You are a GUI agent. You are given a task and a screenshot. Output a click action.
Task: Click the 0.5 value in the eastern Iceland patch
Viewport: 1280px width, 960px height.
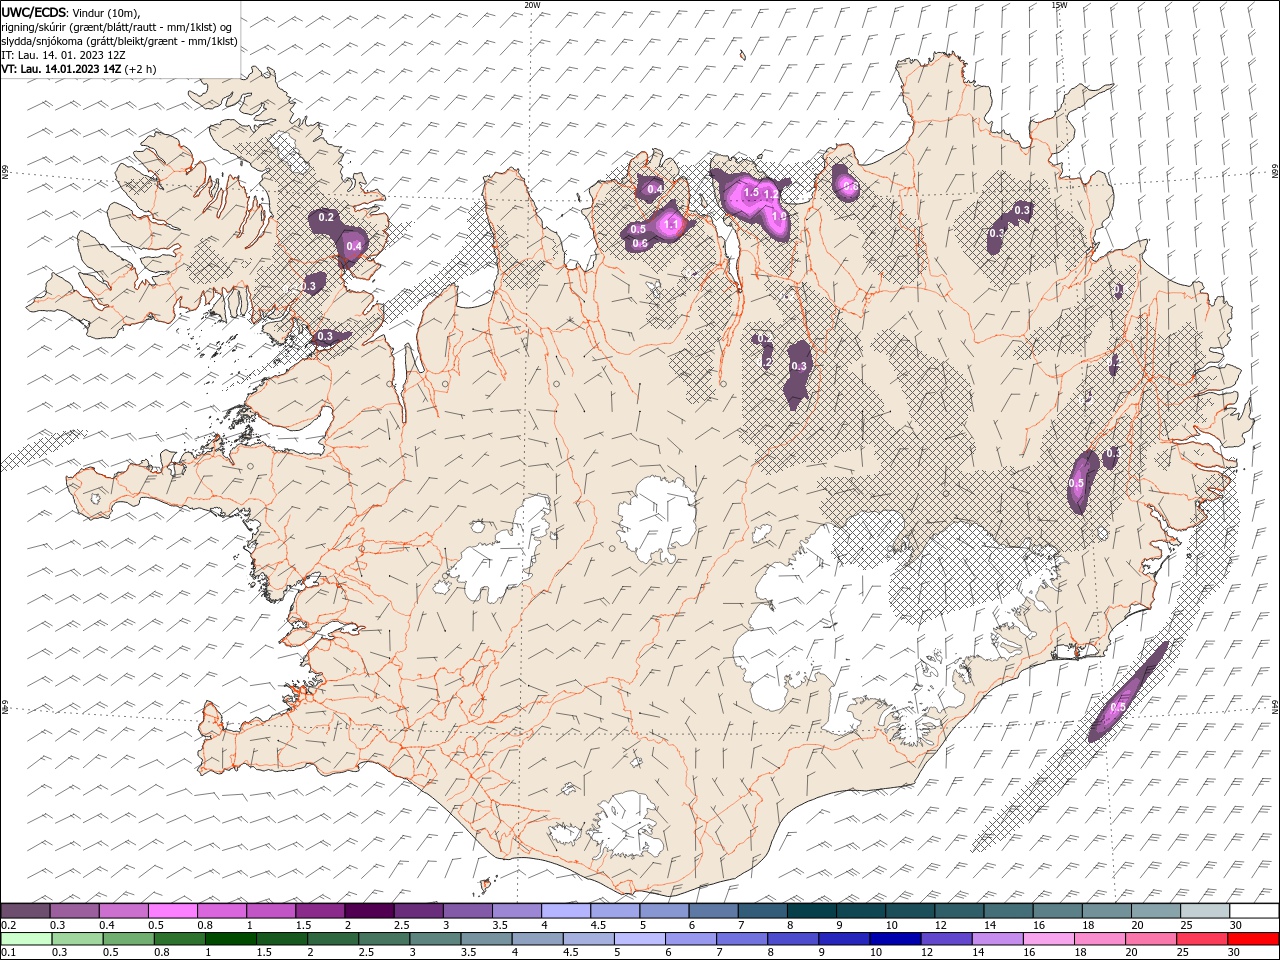point(1076,483)
